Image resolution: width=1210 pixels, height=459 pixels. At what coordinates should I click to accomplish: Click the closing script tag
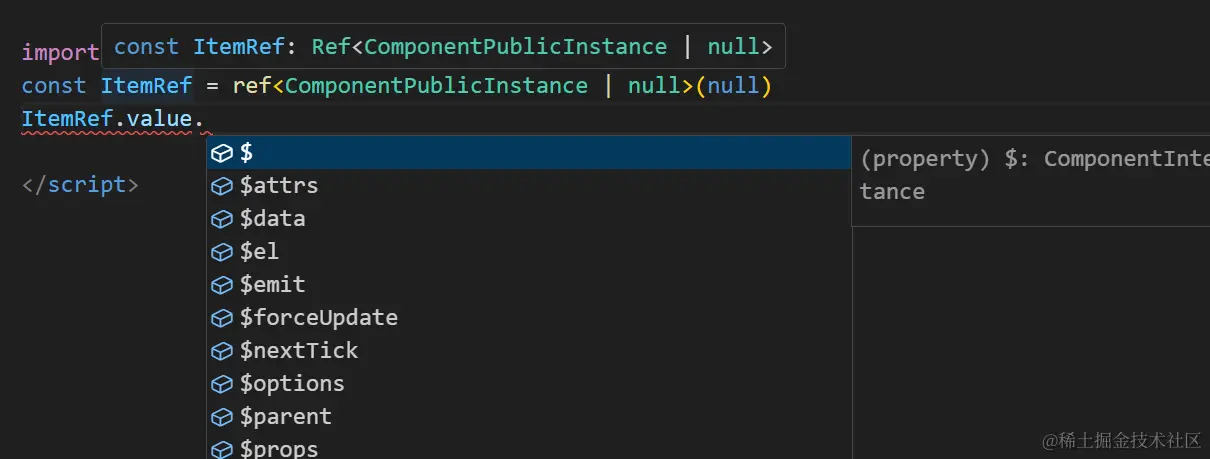80,185
